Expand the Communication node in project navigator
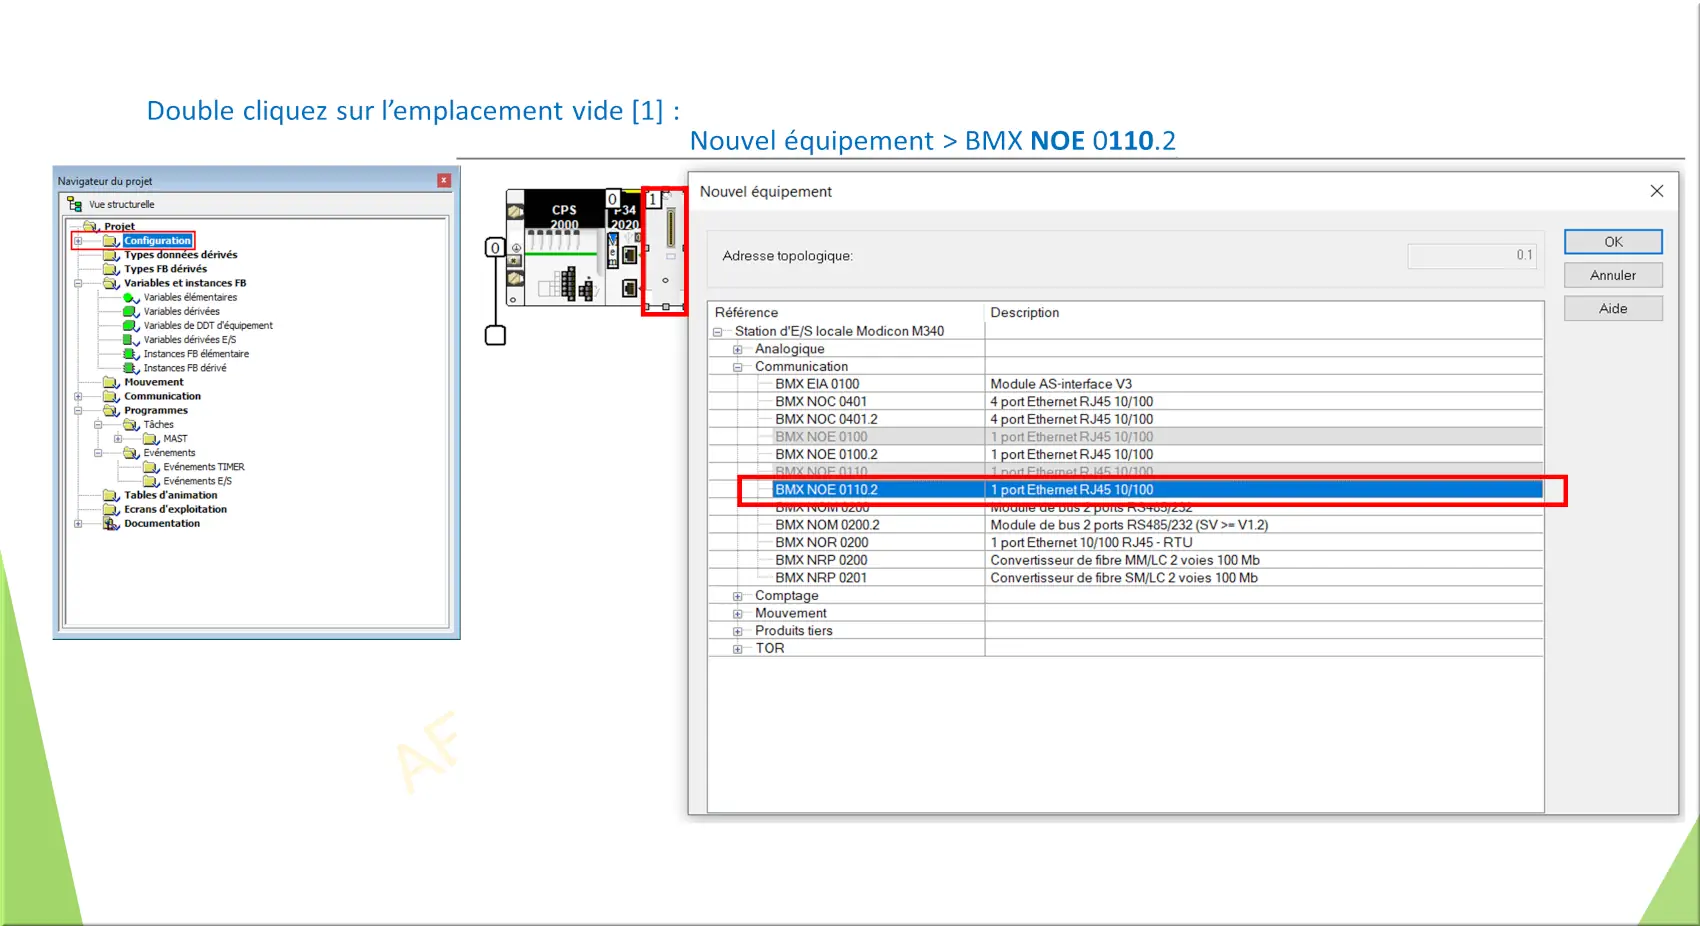This screenshot has height=926, width=1700. [78, 396]
